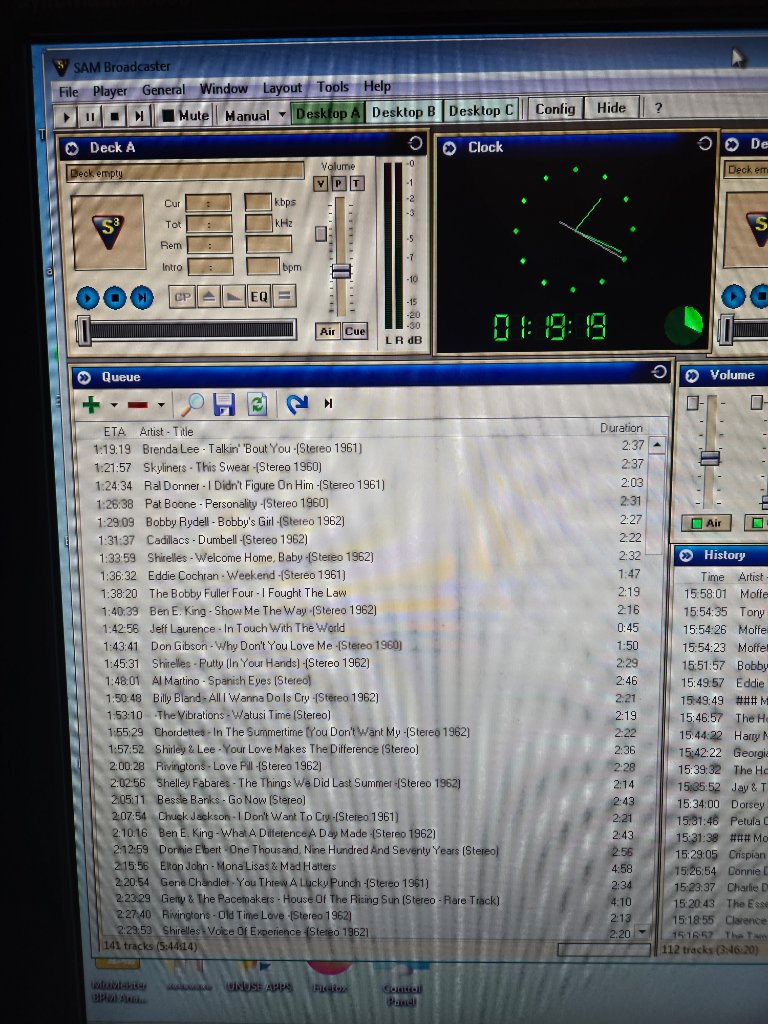768x1024 pixels.
Task: Open the Tools menu
Action: click(x=332, y=86)
